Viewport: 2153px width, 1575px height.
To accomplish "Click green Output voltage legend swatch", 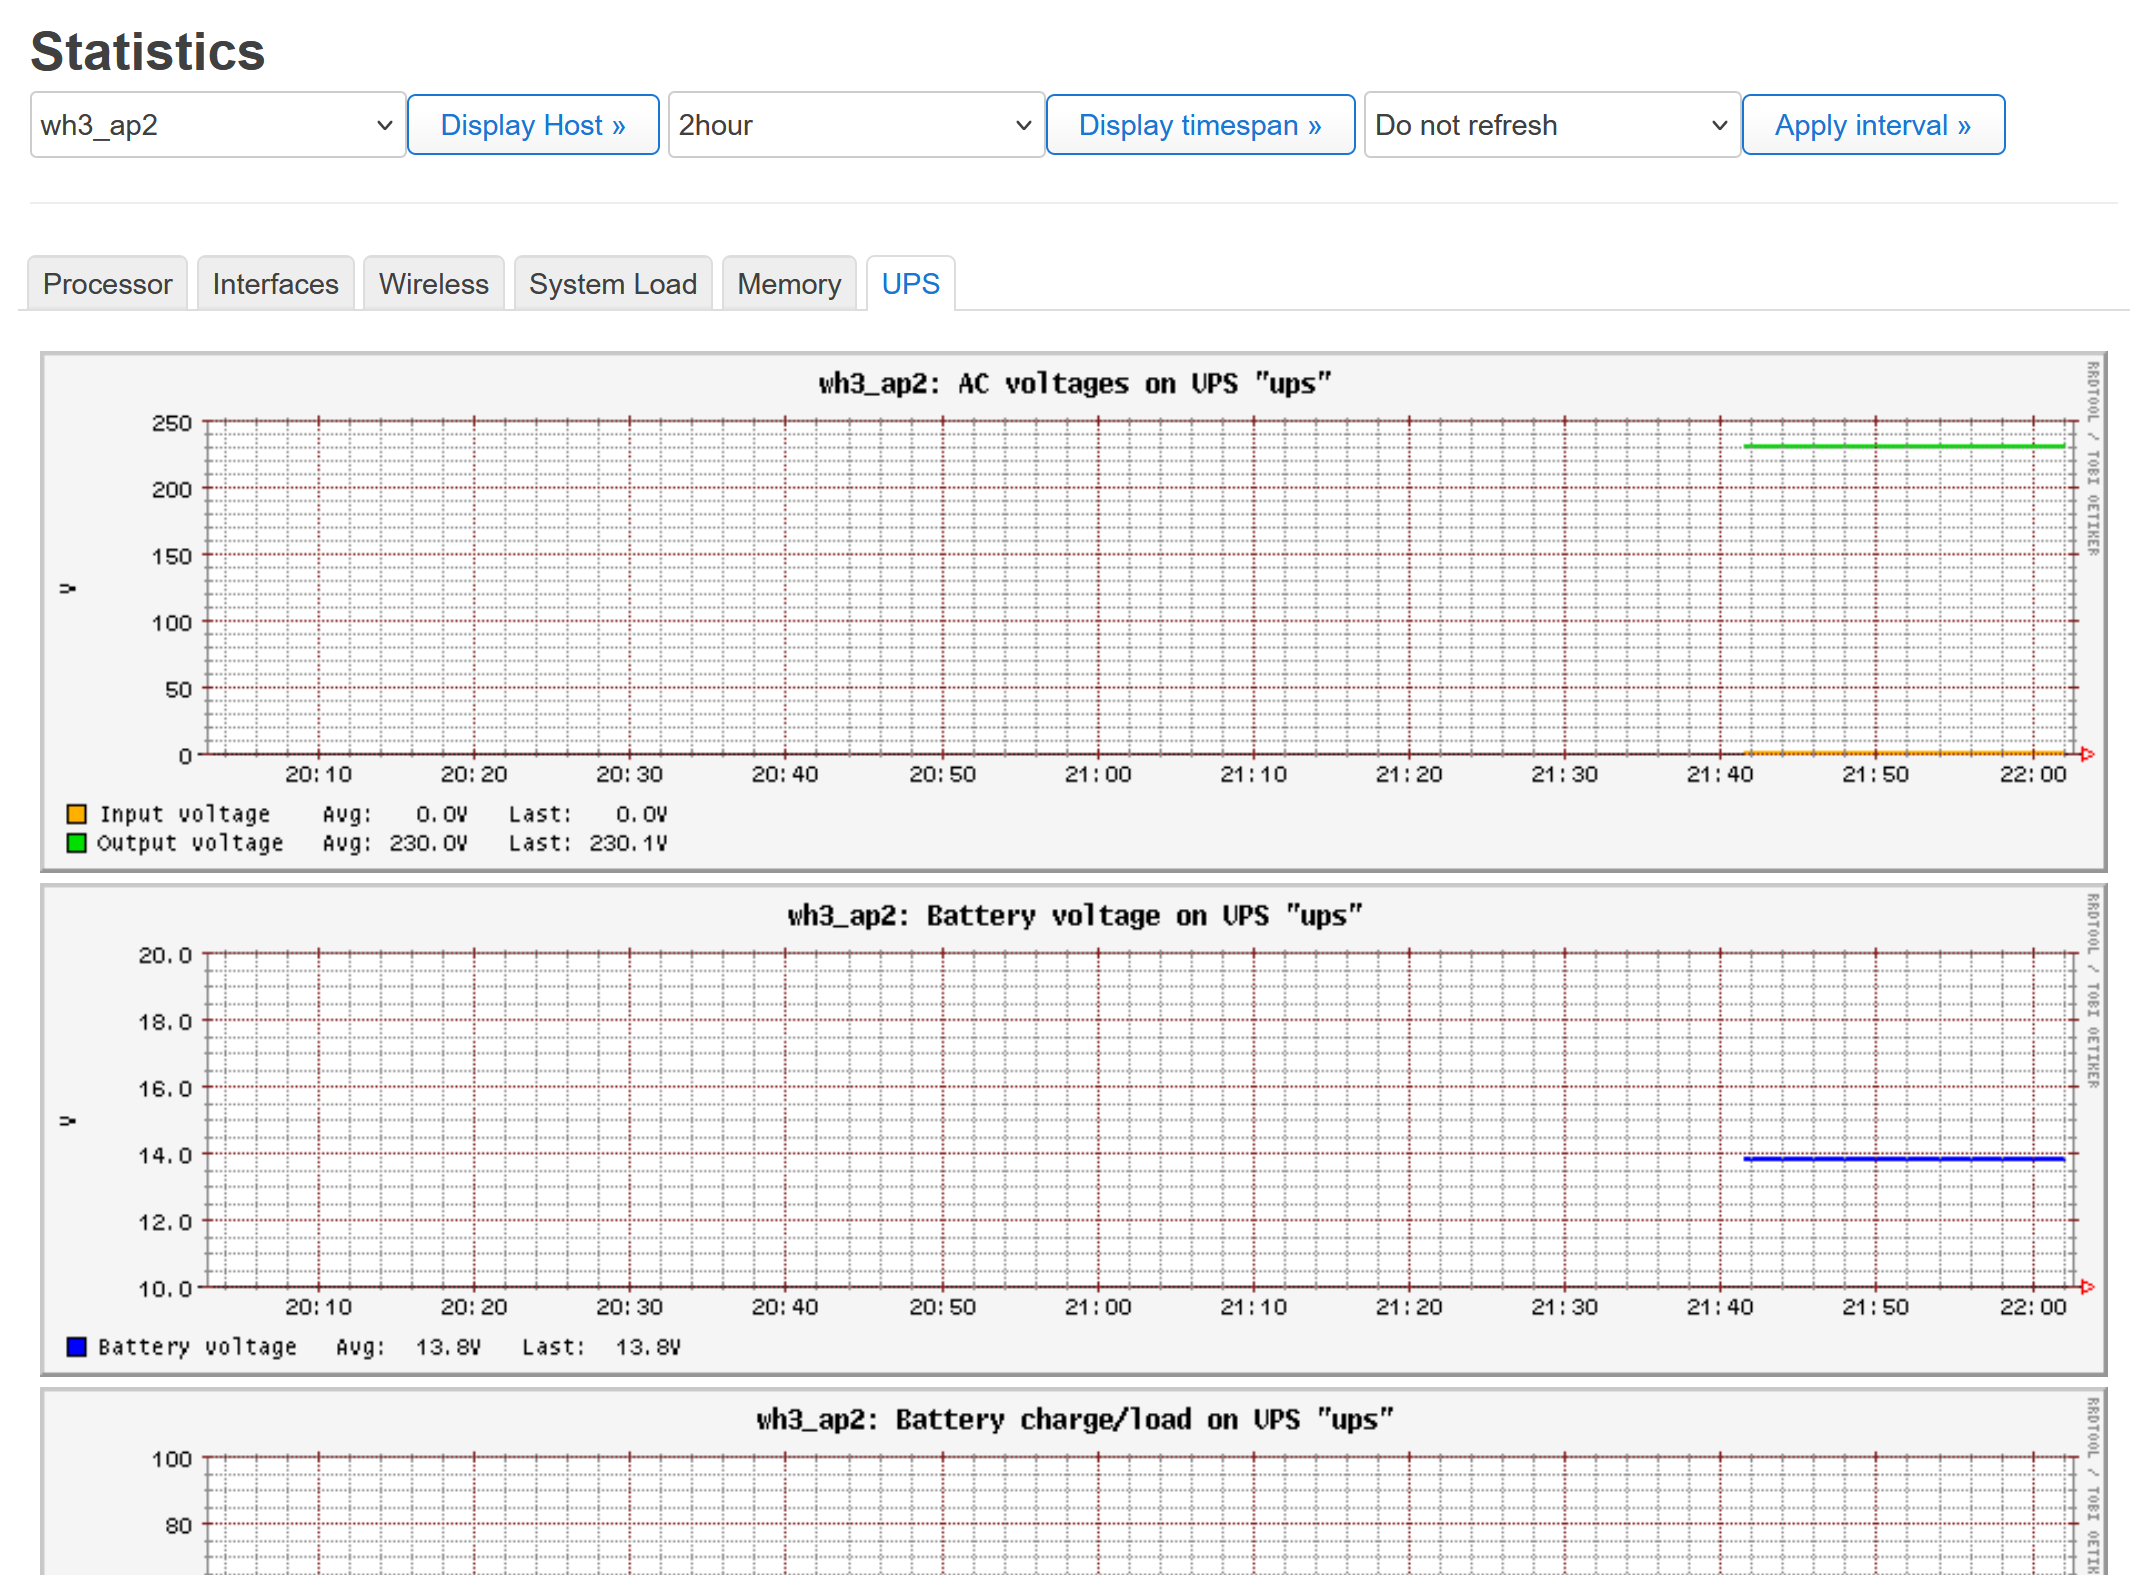I will click(76, 843).
